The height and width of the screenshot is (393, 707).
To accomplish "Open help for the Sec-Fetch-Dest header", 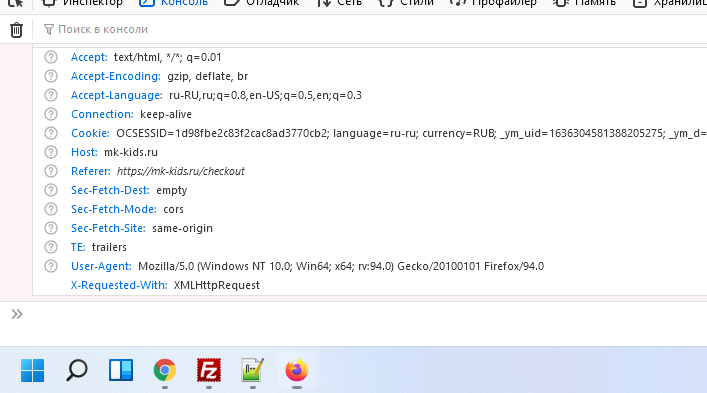I will pyautogui.click(x=51, y=190).
